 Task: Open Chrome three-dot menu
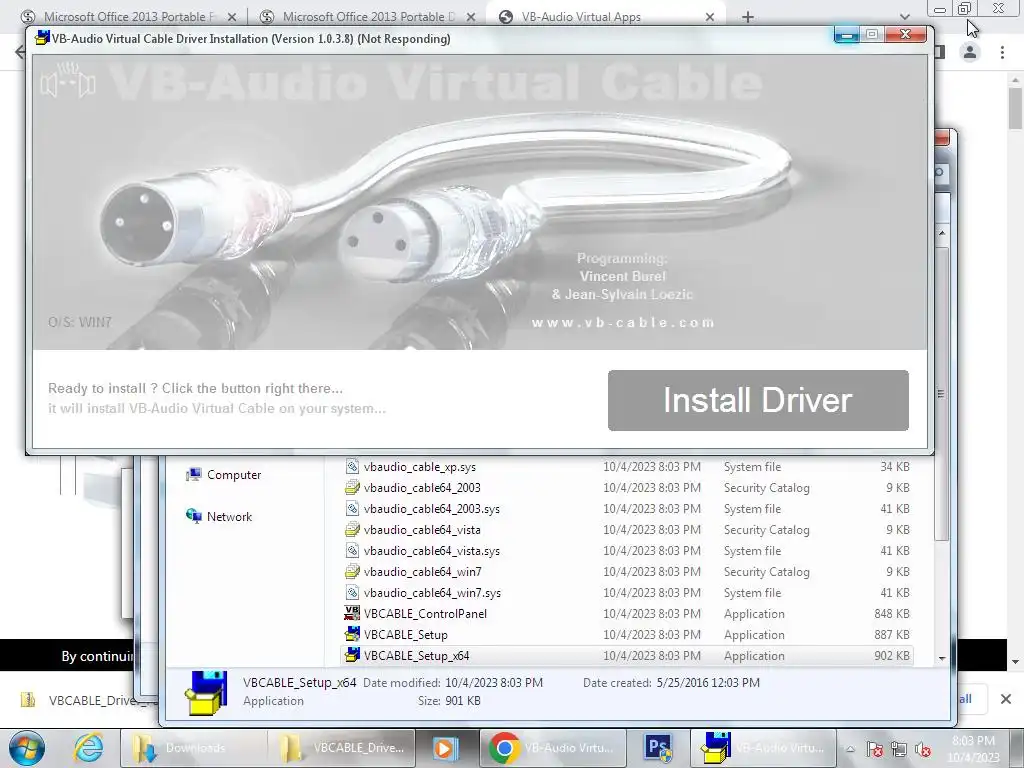[1002, 52]
